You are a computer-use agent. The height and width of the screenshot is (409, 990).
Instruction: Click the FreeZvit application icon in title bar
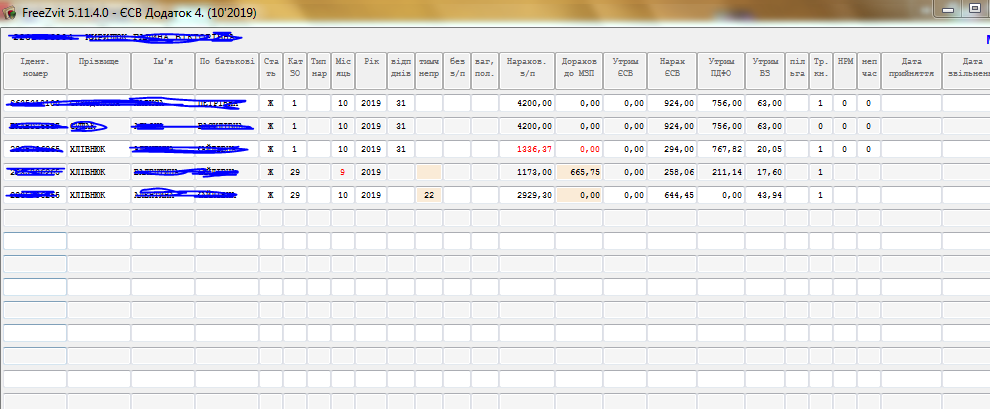11,9
